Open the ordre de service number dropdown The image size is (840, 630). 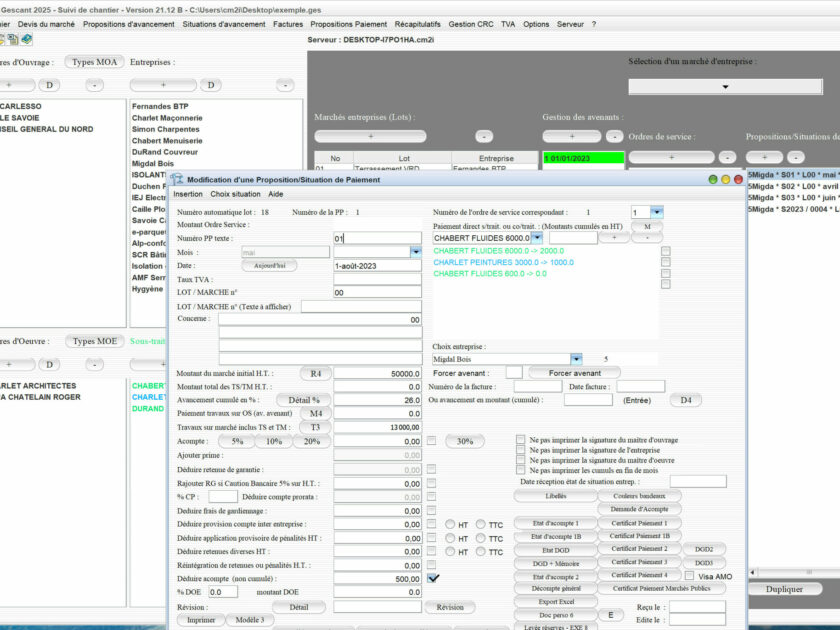pyautogui.click(x=657, y=212)
